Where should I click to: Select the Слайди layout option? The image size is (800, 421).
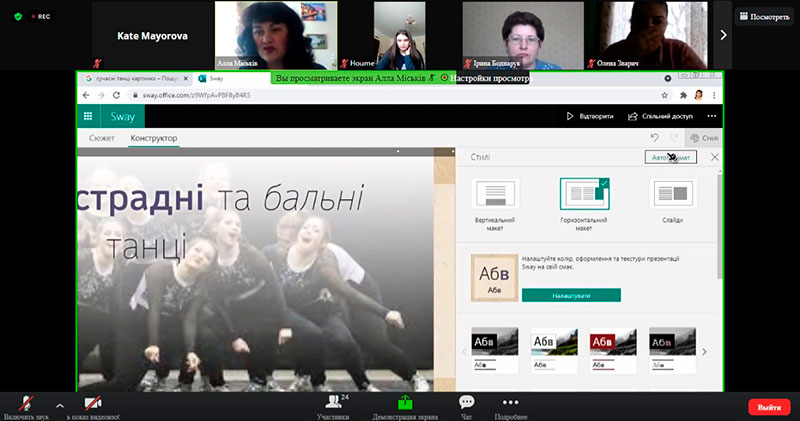pos(672,201)
